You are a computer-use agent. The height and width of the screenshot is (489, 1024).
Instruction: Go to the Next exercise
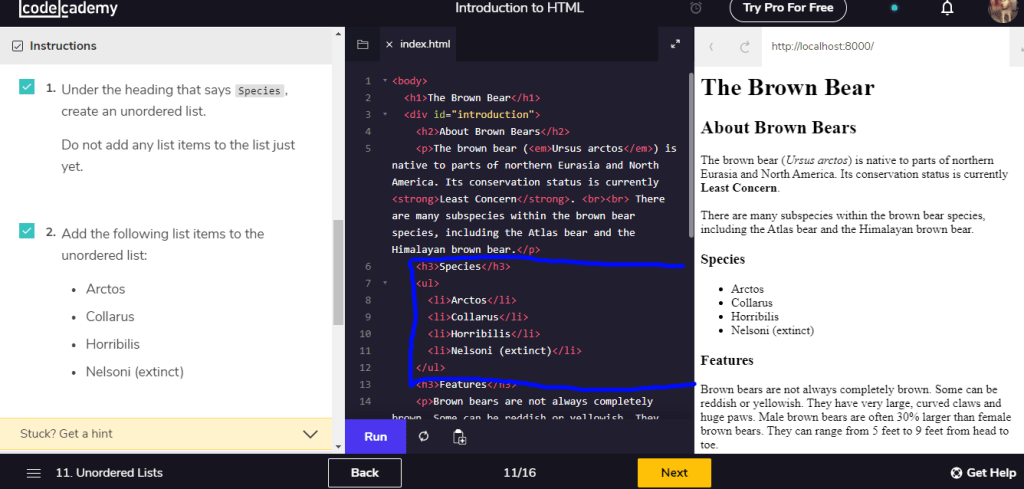[x=674, y=472]
